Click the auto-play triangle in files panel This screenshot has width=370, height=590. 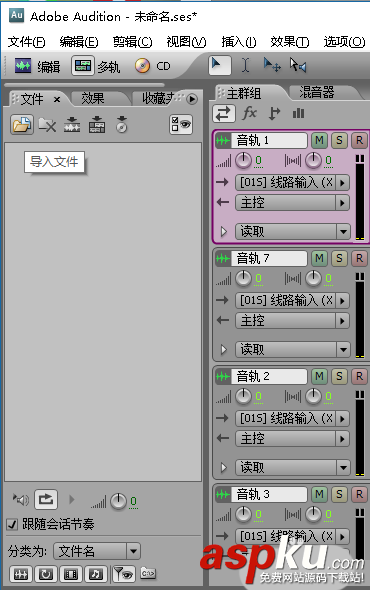[x=72, y=500]
